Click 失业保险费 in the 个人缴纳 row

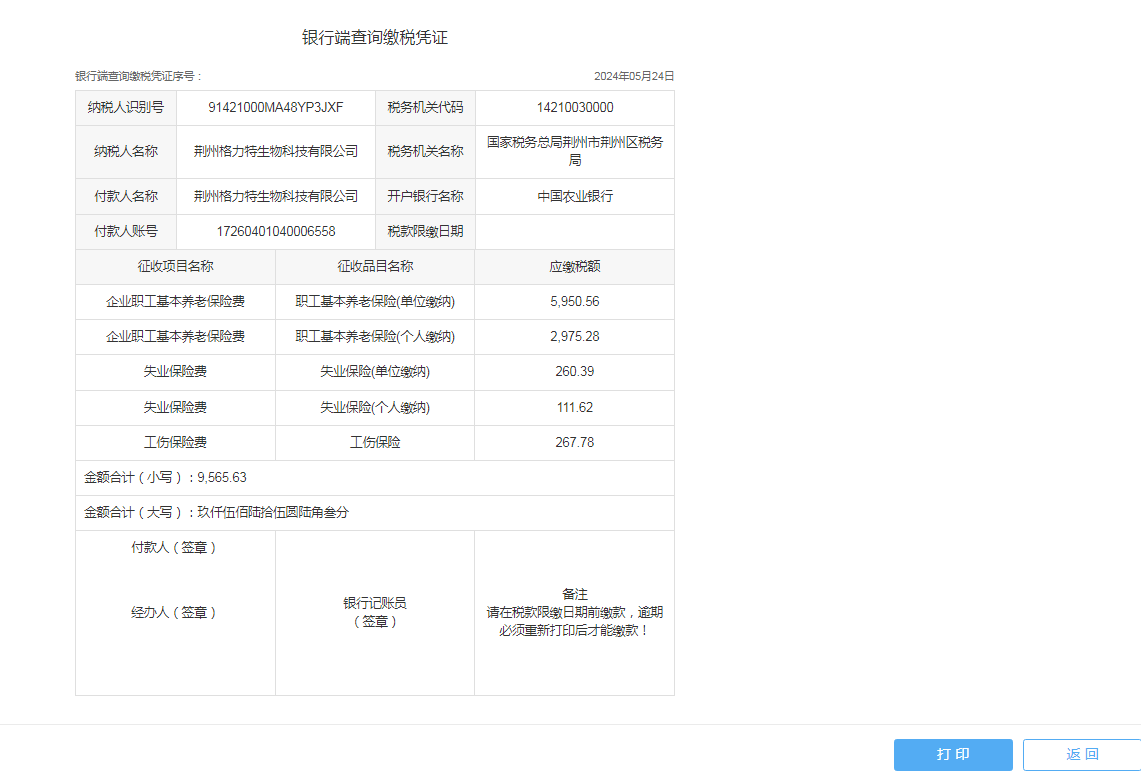[175, 407]
